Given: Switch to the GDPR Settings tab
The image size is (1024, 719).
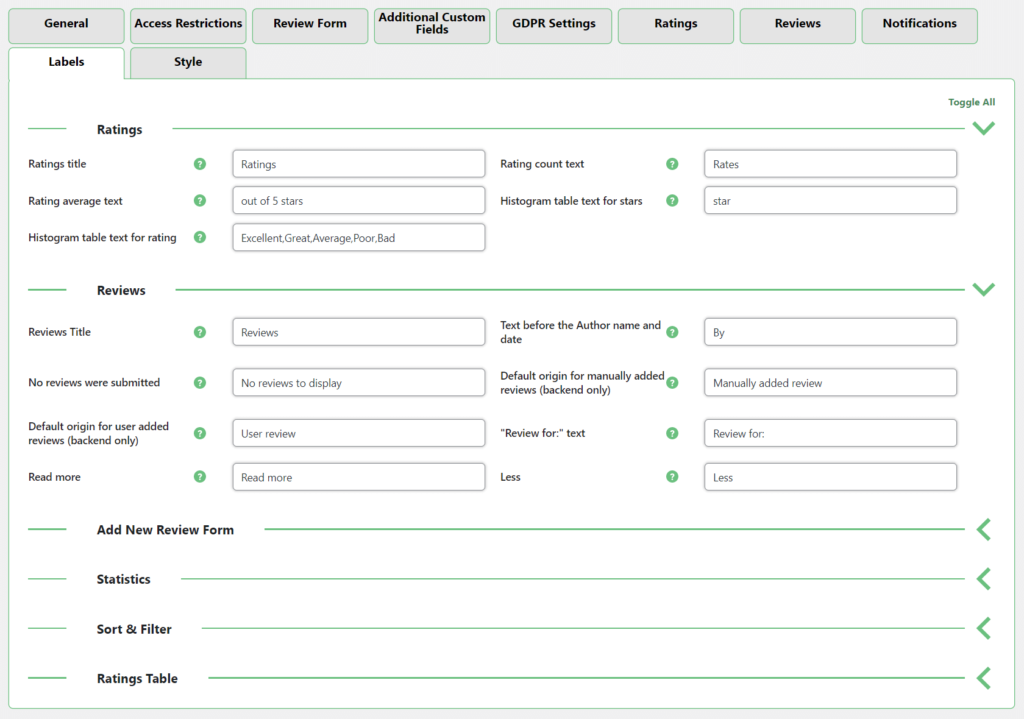Looking at the screenshot, I should click(554, 24).
